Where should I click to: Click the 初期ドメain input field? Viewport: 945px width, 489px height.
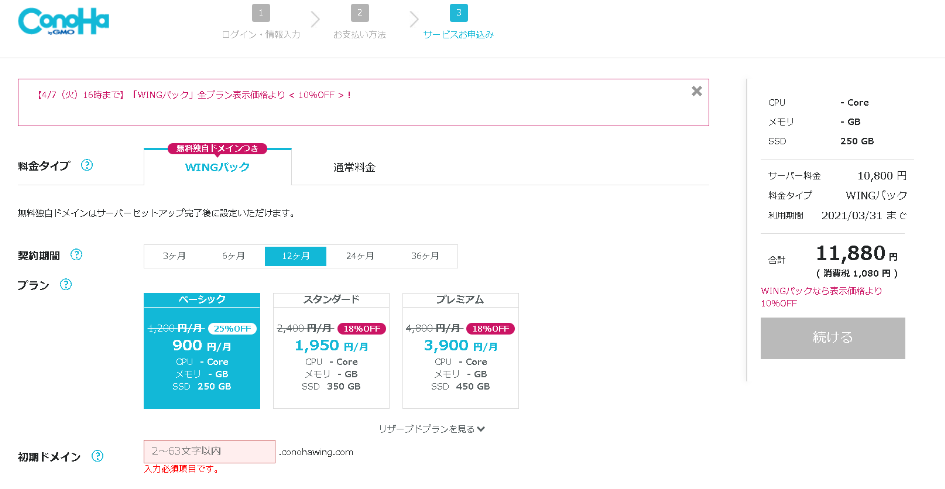pyautogui.click(x=210, y=452)
